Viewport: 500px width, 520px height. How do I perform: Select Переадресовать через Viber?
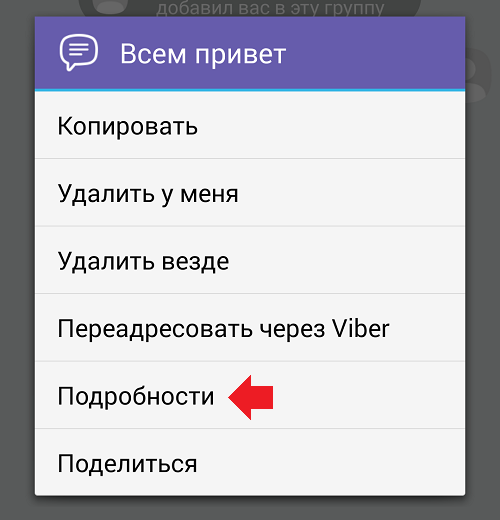coord(250,328)
